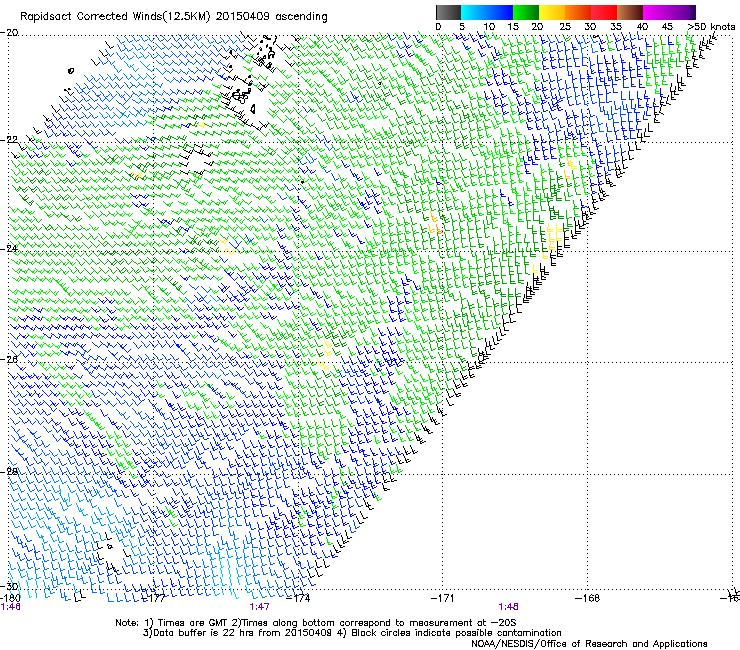Viewport: 740px width, 650px height.
Task: Click the brown 35-40 knots color bar segment
Action: pyautogui.click(x=630, y=12)
